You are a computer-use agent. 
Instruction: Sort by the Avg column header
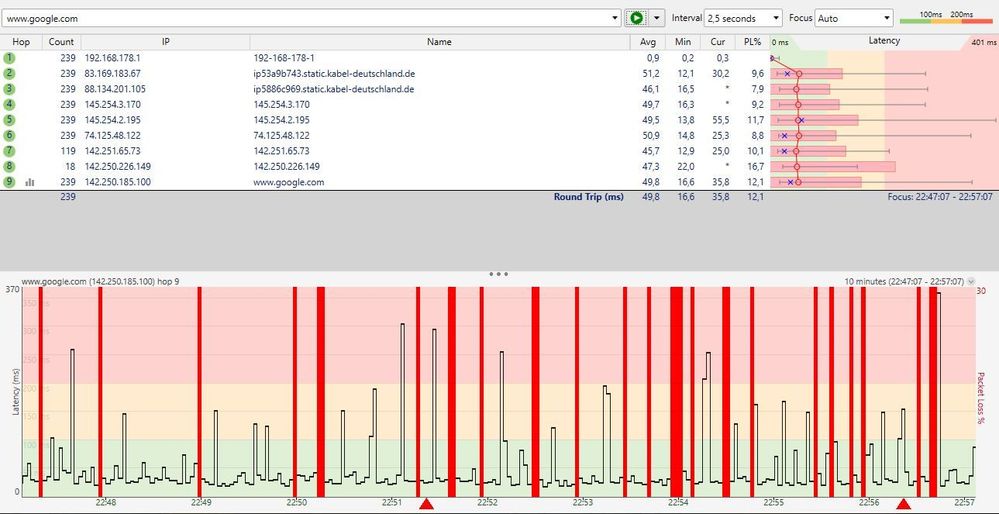648,41
